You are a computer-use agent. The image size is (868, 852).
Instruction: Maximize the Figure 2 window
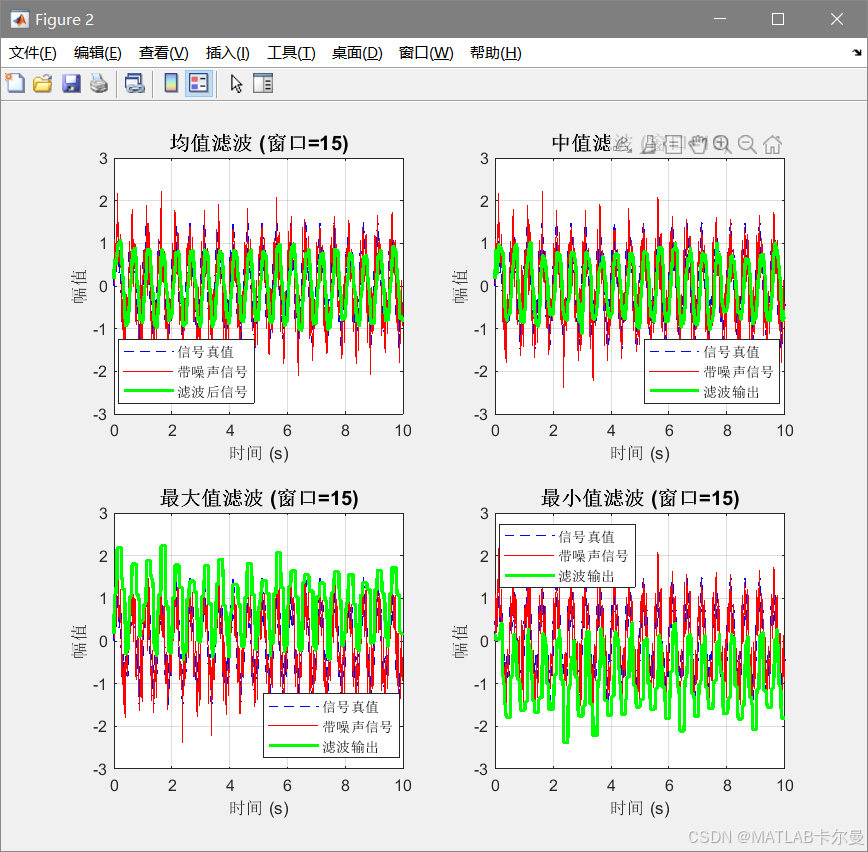coord(778,19)
